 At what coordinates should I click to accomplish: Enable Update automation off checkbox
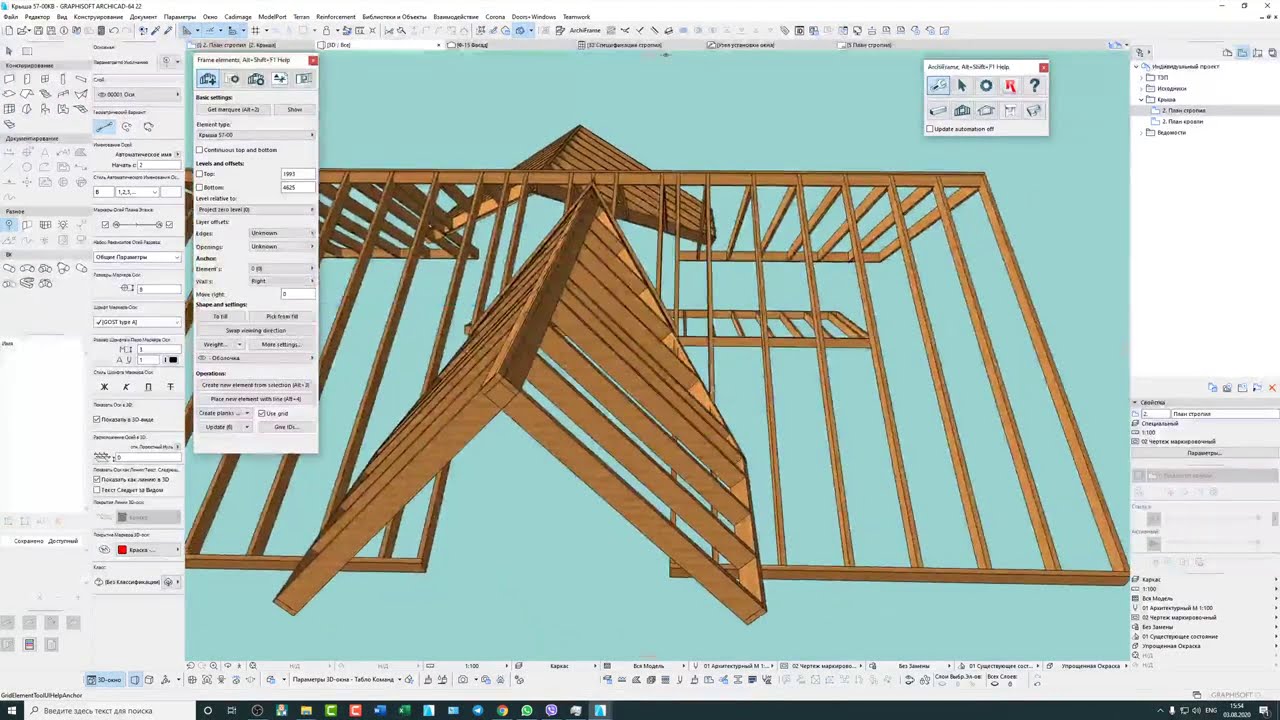(x=930, y=129)
